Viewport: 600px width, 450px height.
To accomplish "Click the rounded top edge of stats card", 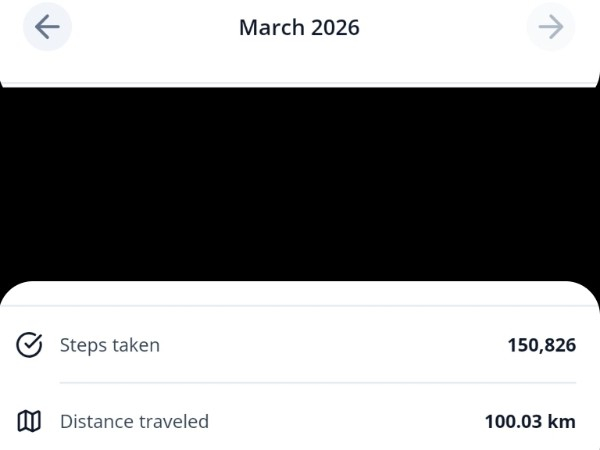I will (300, 290).
